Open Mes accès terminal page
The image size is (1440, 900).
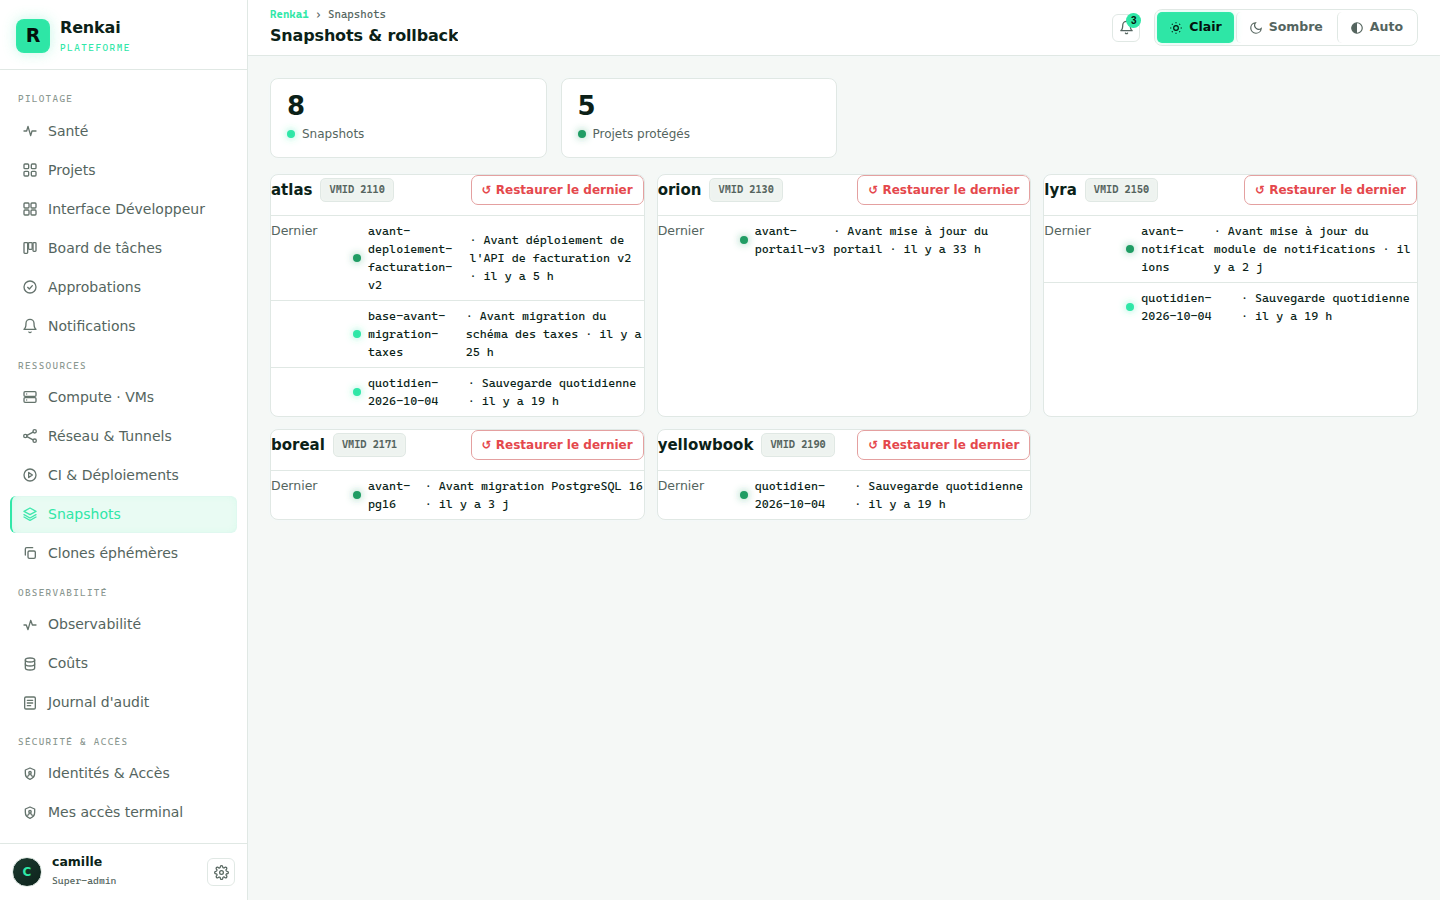[x=123, y=812]
